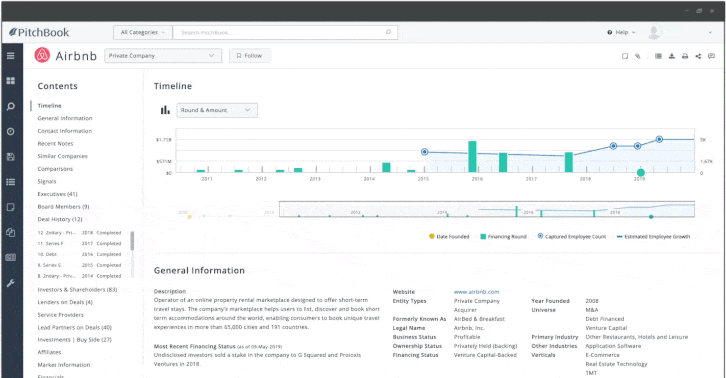Open the overlapping pages icon in the sidebar
726x378 pixels.
pos(10,232)
